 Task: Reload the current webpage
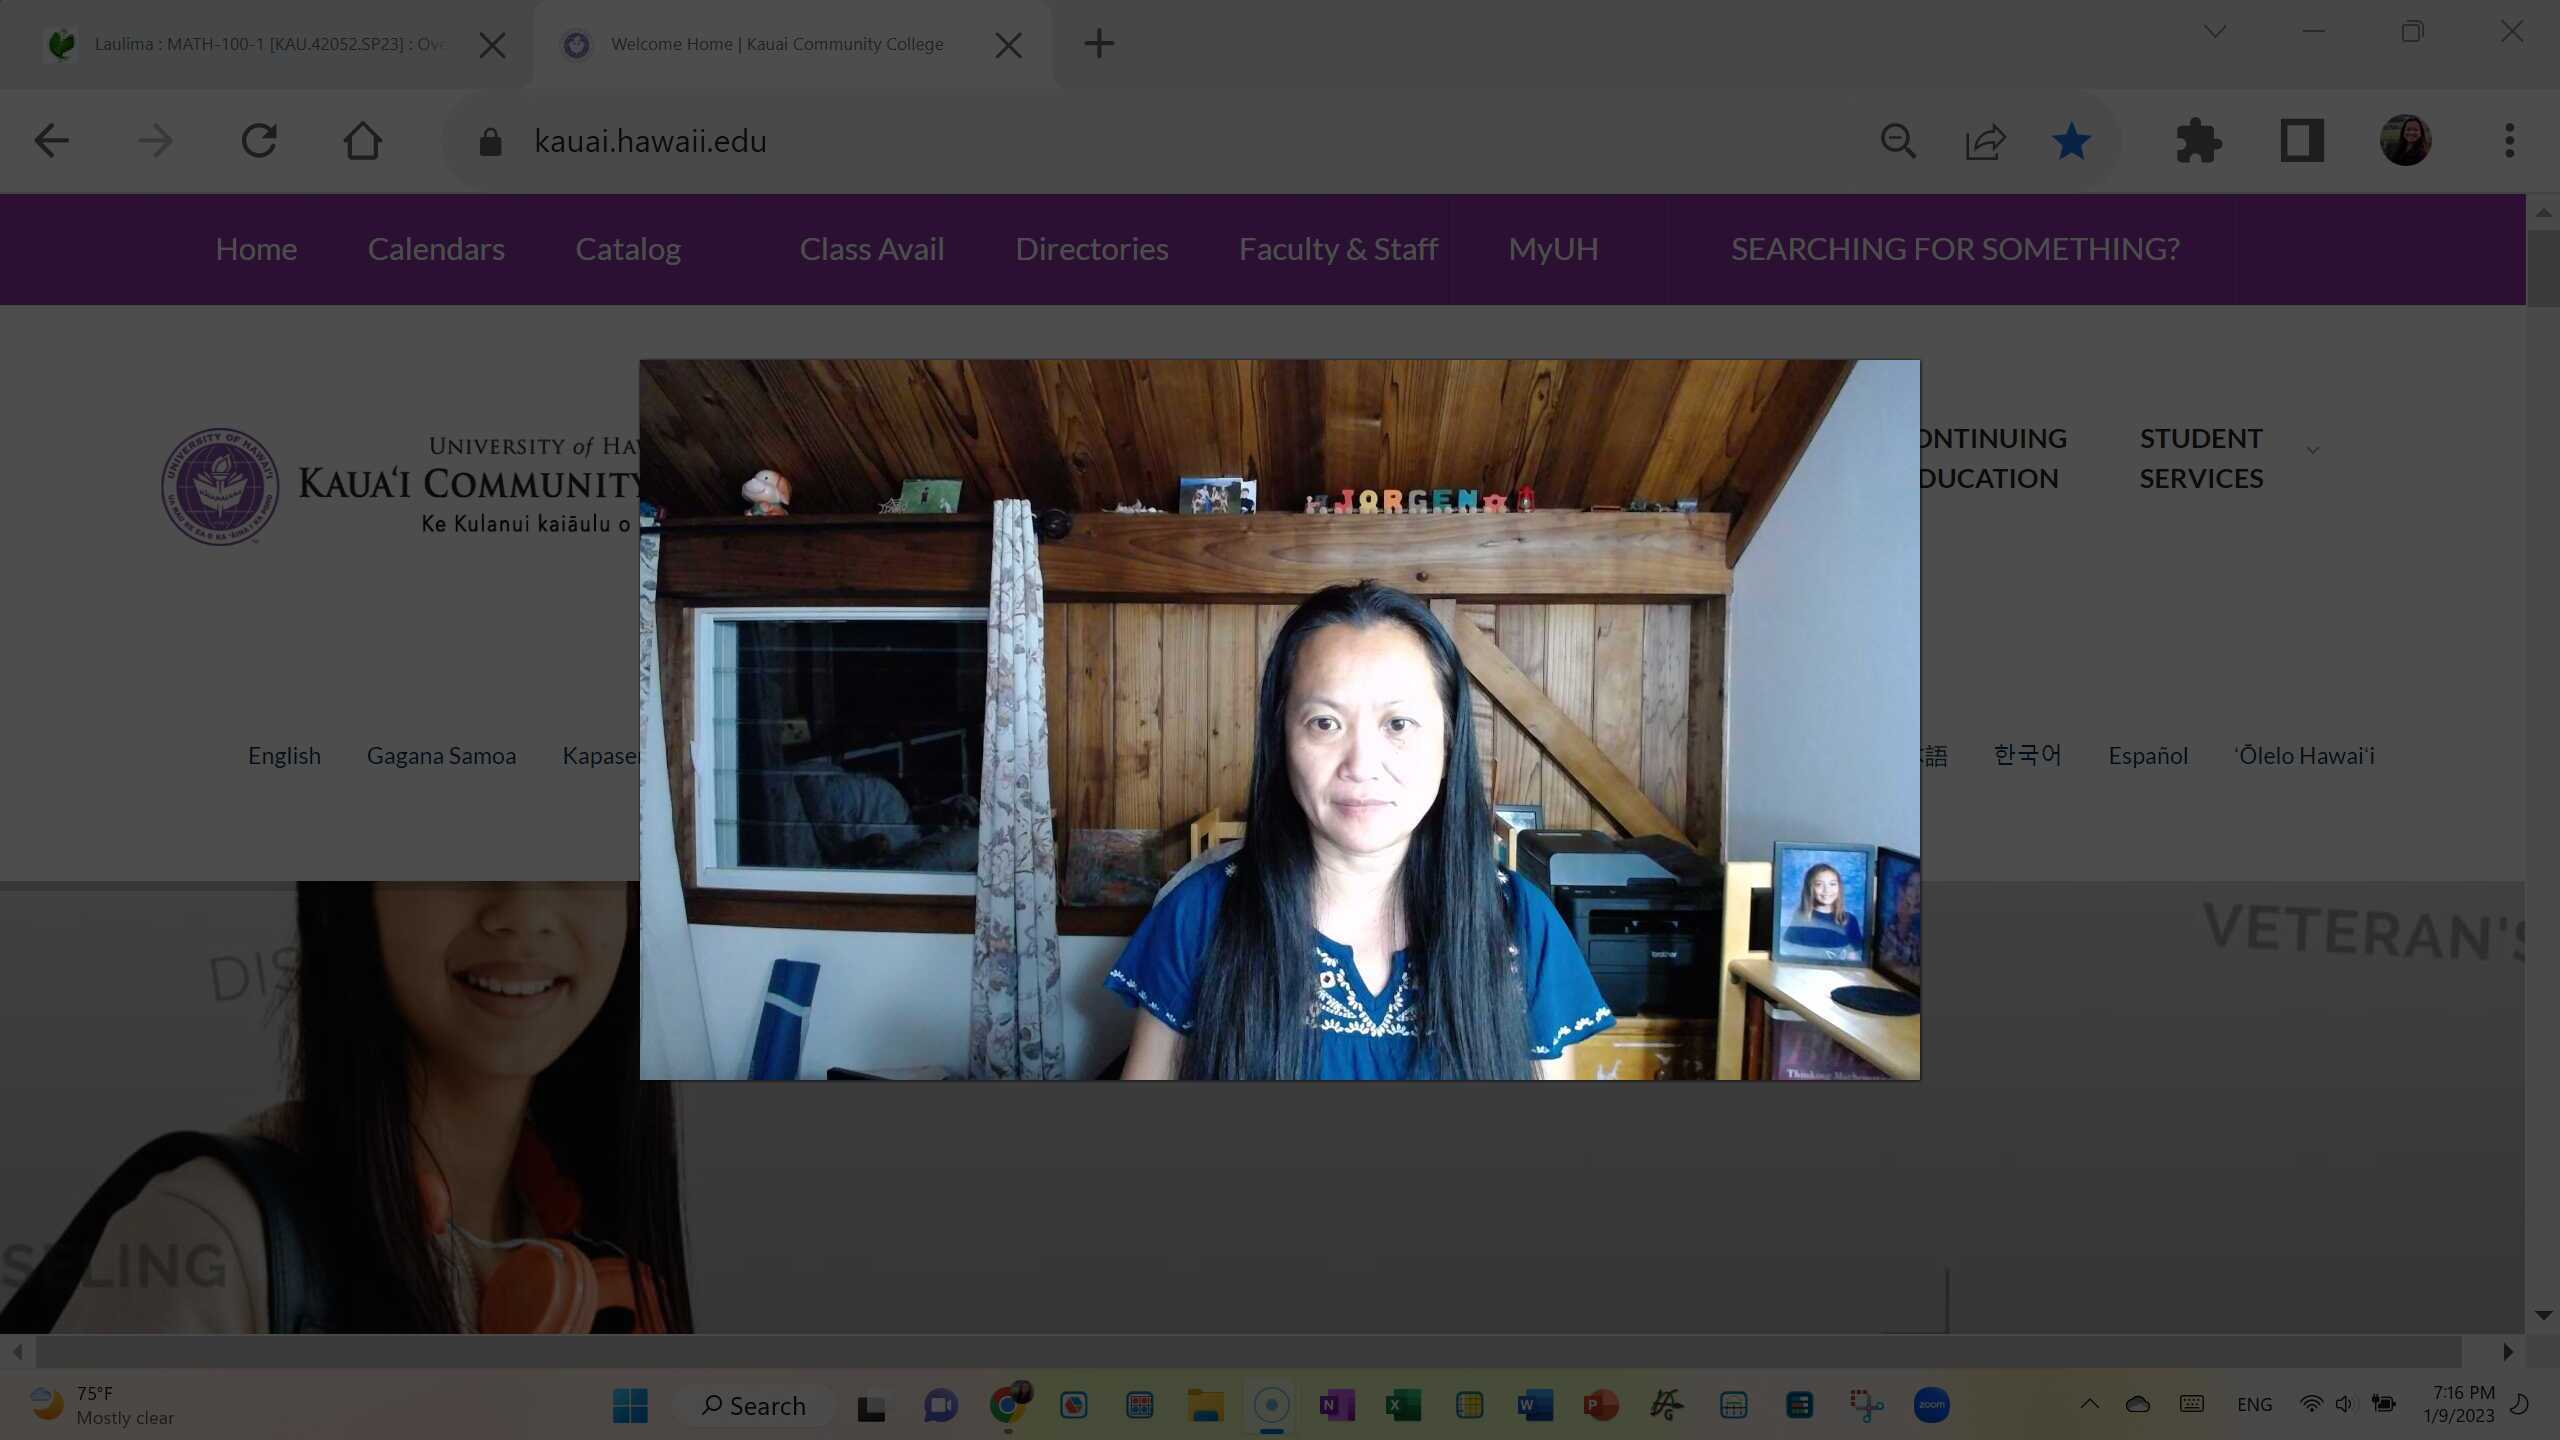[x=259, y=140]
